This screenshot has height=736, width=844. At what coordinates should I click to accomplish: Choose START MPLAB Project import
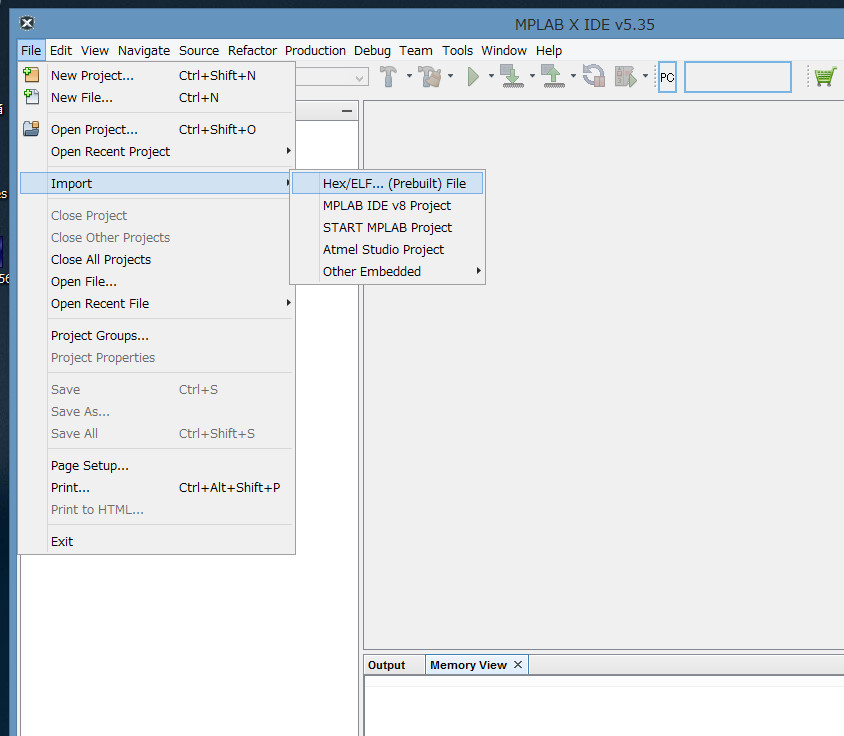(x=387, y=227)
